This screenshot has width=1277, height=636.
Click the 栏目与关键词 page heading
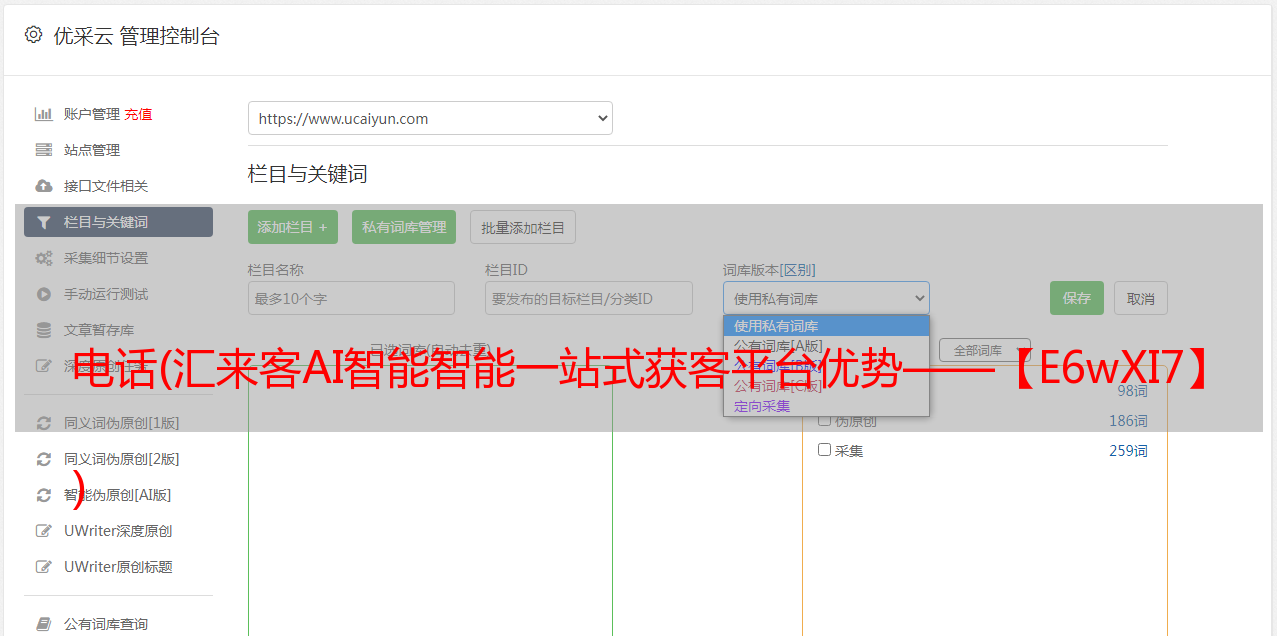point(308,174)
